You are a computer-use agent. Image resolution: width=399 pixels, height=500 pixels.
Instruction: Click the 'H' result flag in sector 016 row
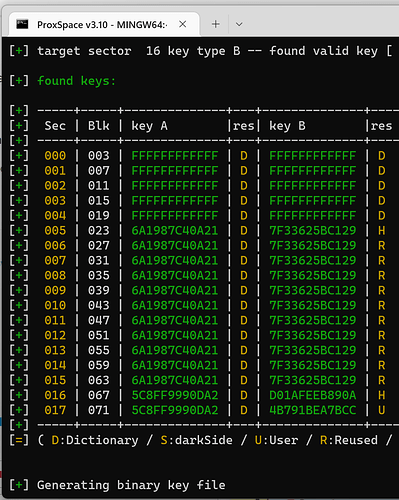(x=382, y=395)
